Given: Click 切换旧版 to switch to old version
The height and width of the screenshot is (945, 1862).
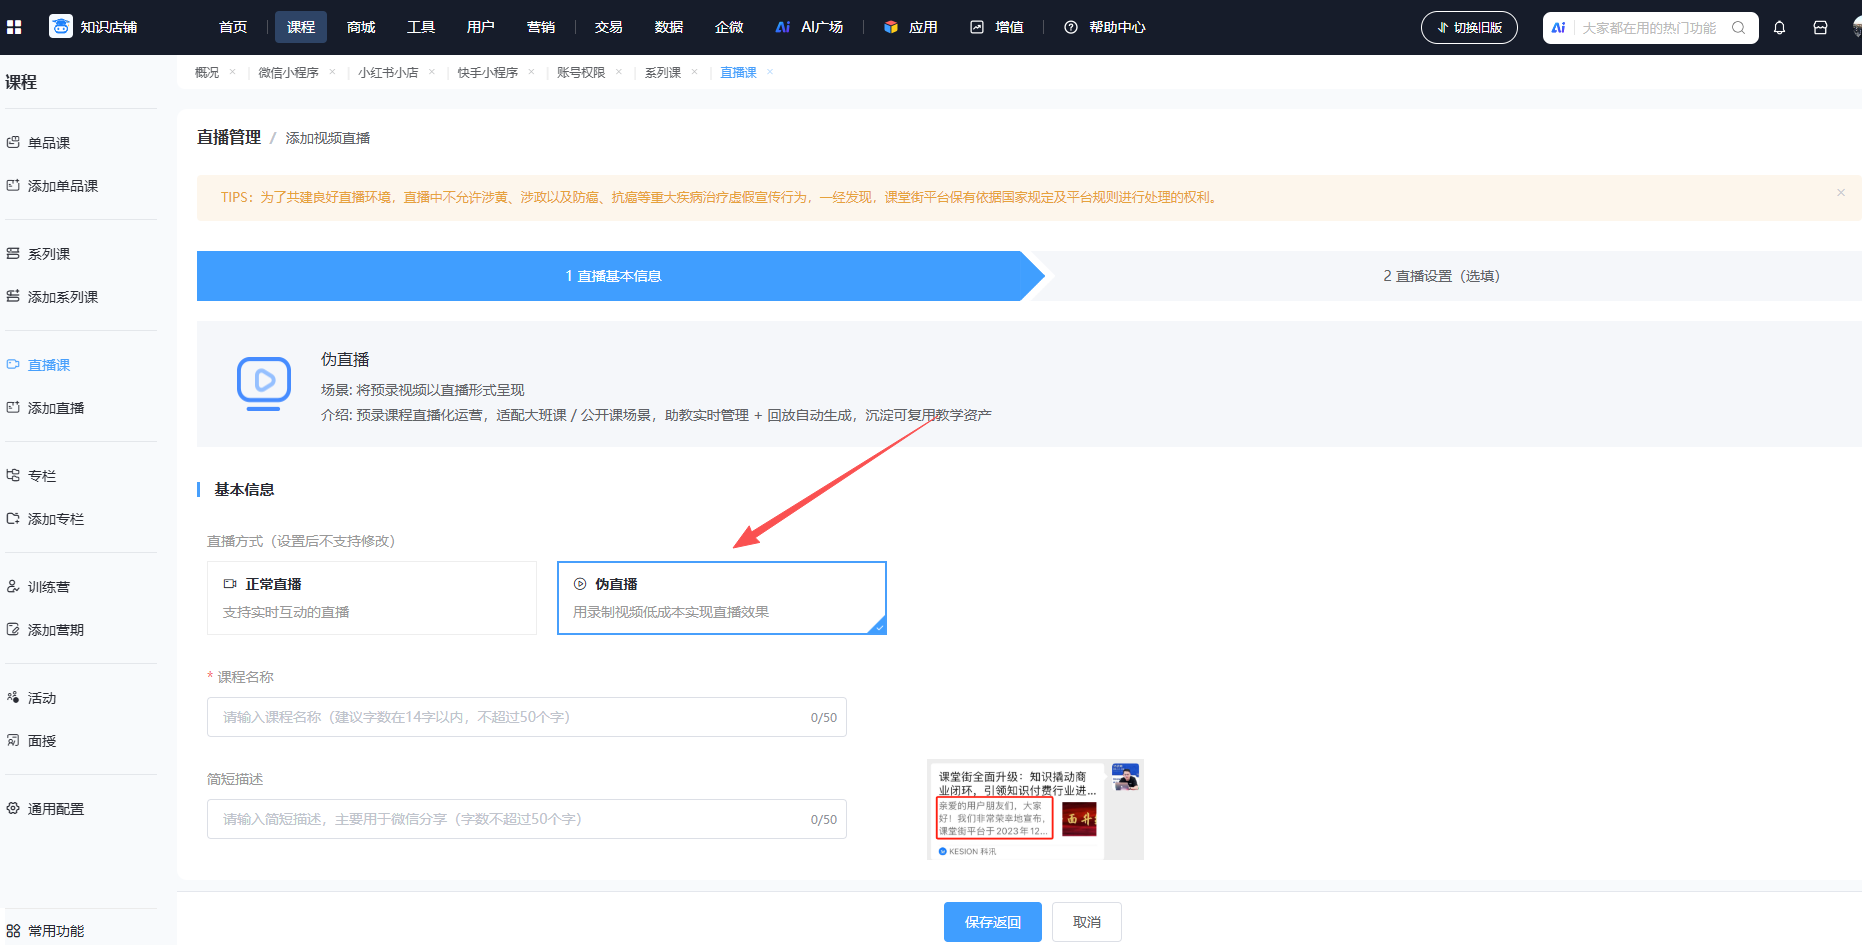Looking at the screenshot, I should pyautogui.click(x=1469, y=27).
